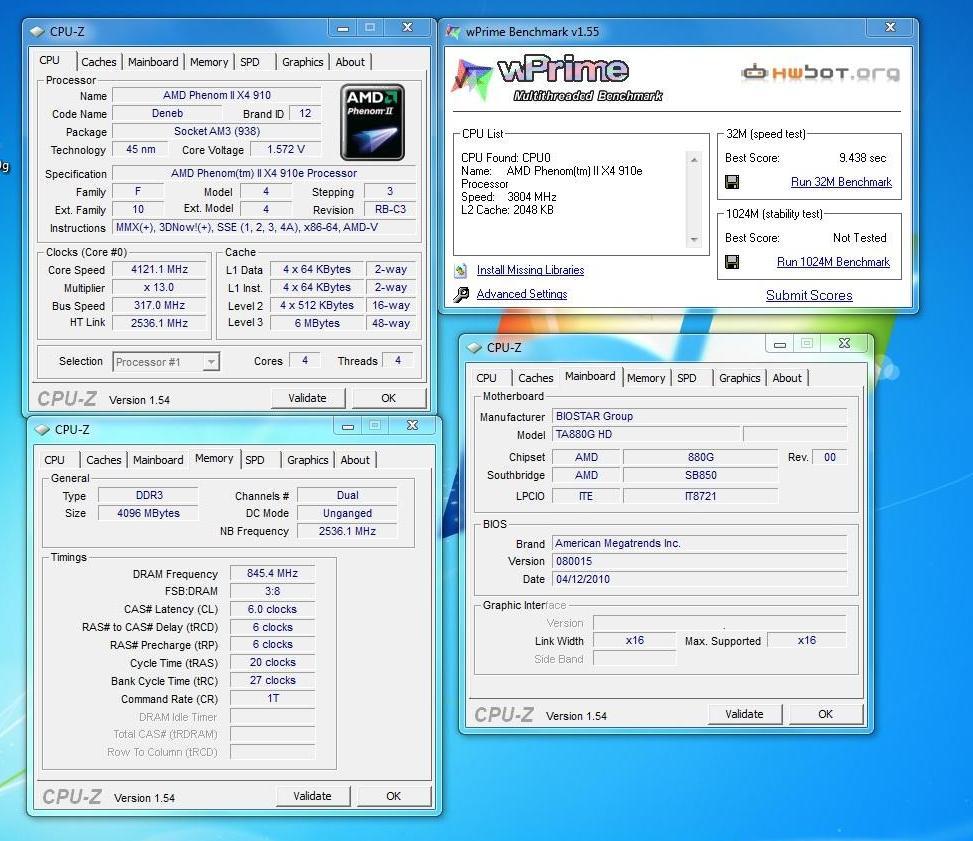Click the BIOSTAR Group manufacturer field
Screen dimensions: 973x841
[x=699, y=416]
